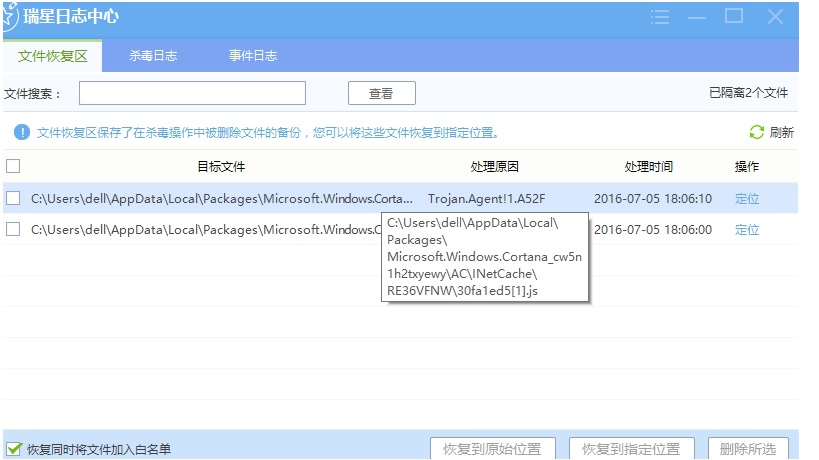Open the 事件日志 tab

click(x=253, y=55)
